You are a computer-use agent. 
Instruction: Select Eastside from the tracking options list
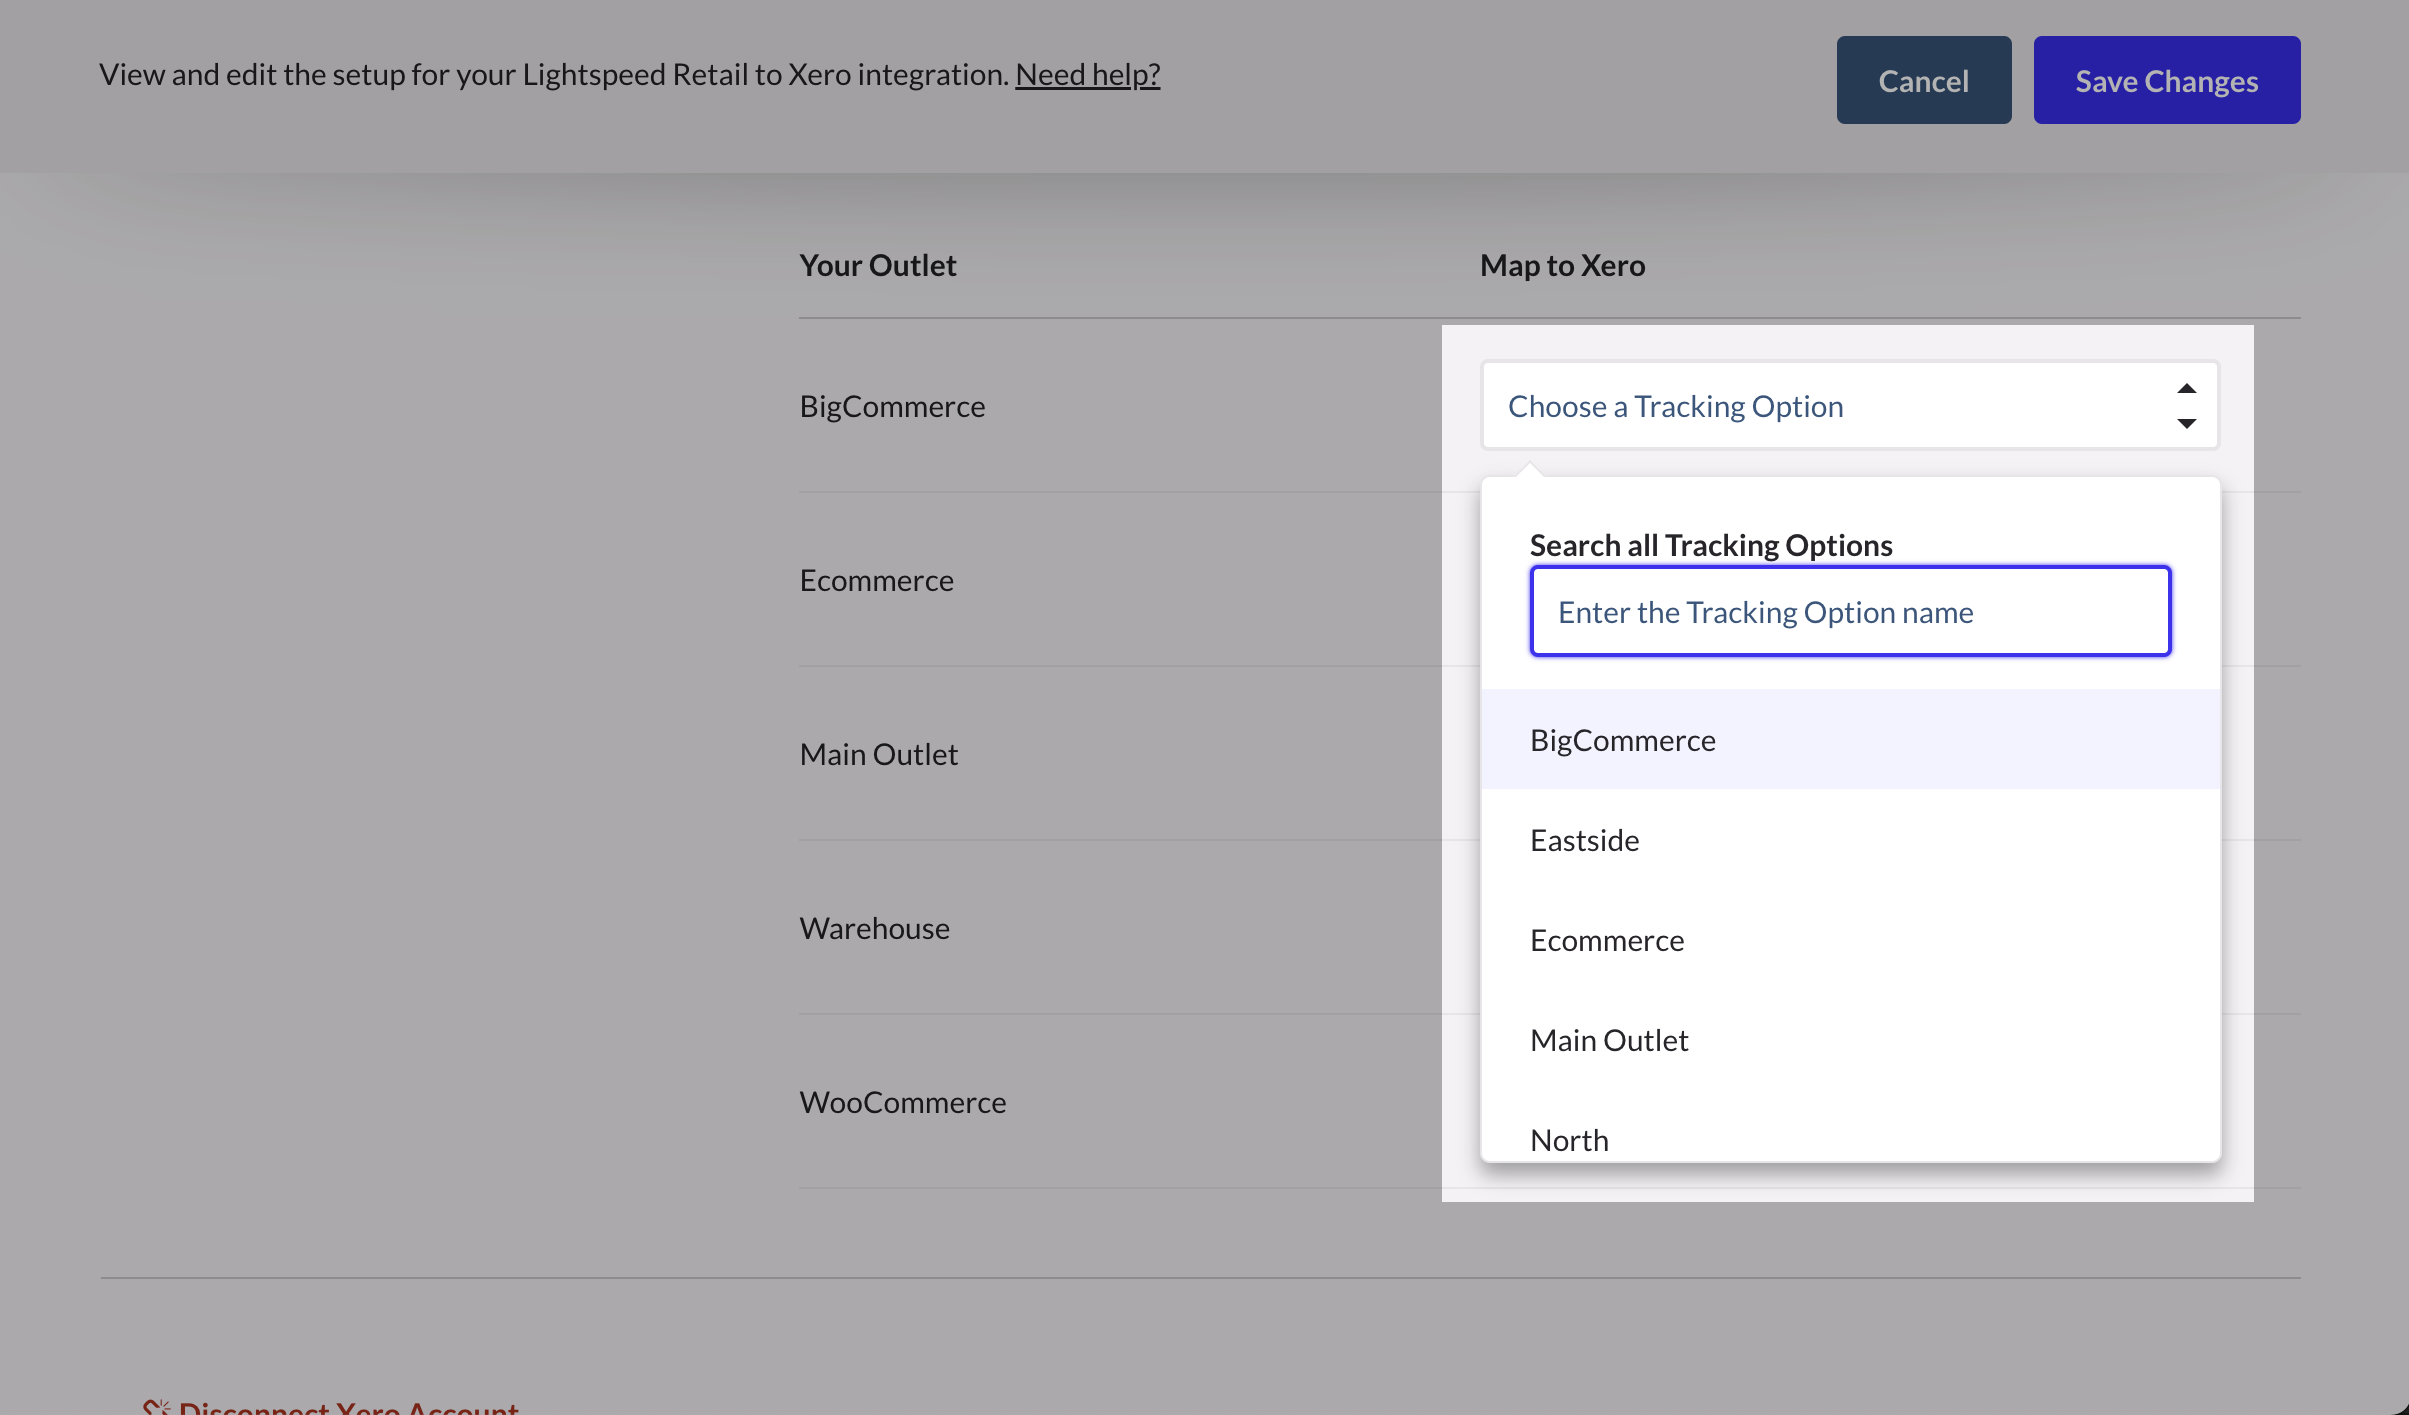coord(1583,840)
